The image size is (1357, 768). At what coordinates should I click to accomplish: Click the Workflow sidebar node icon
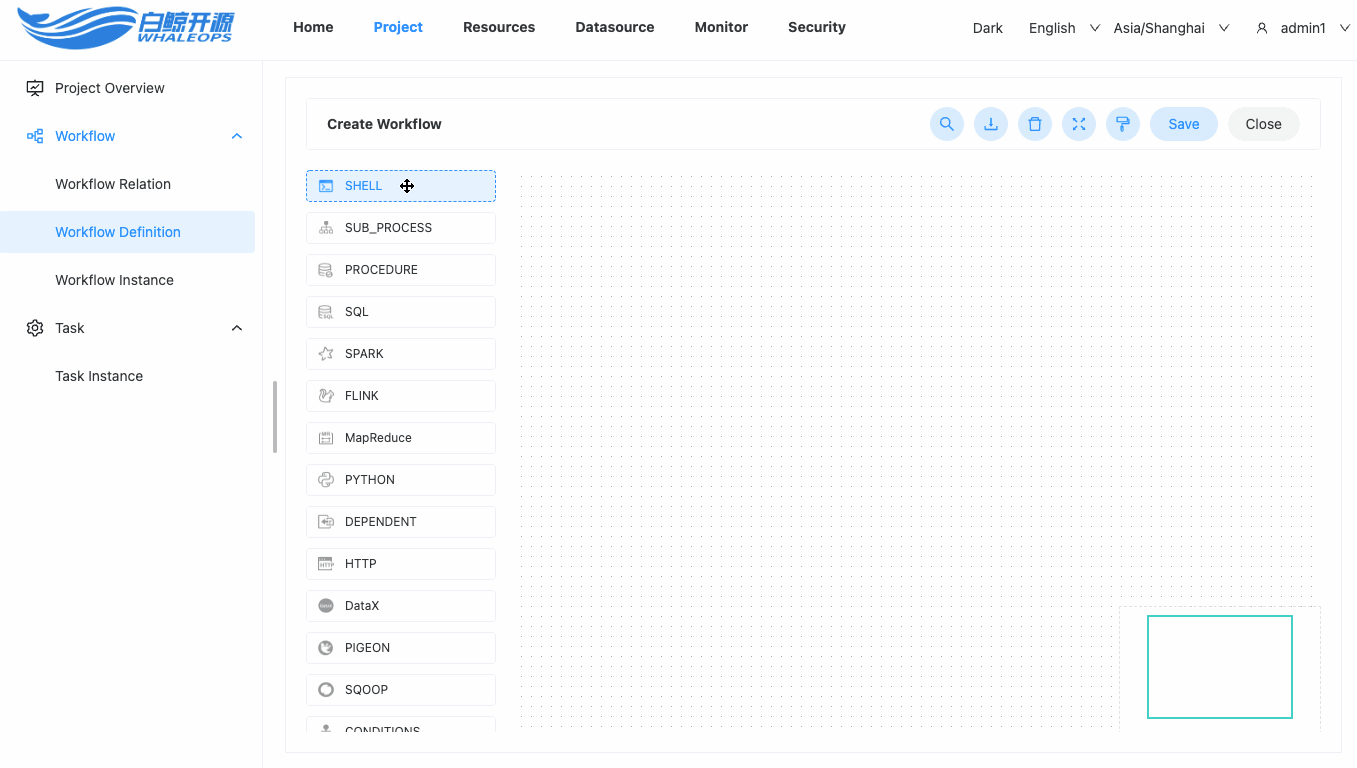pyautogui.click(x=35, y=136)
